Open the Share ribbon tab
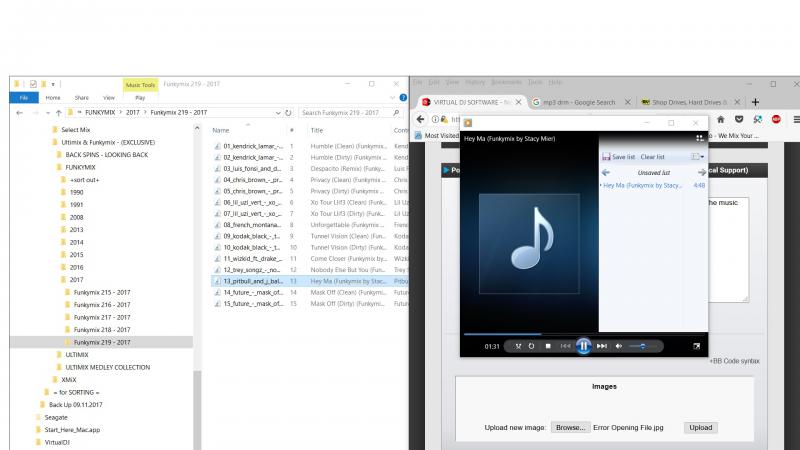This screenshot has height=450, width=800. click(x=82, y=97)
